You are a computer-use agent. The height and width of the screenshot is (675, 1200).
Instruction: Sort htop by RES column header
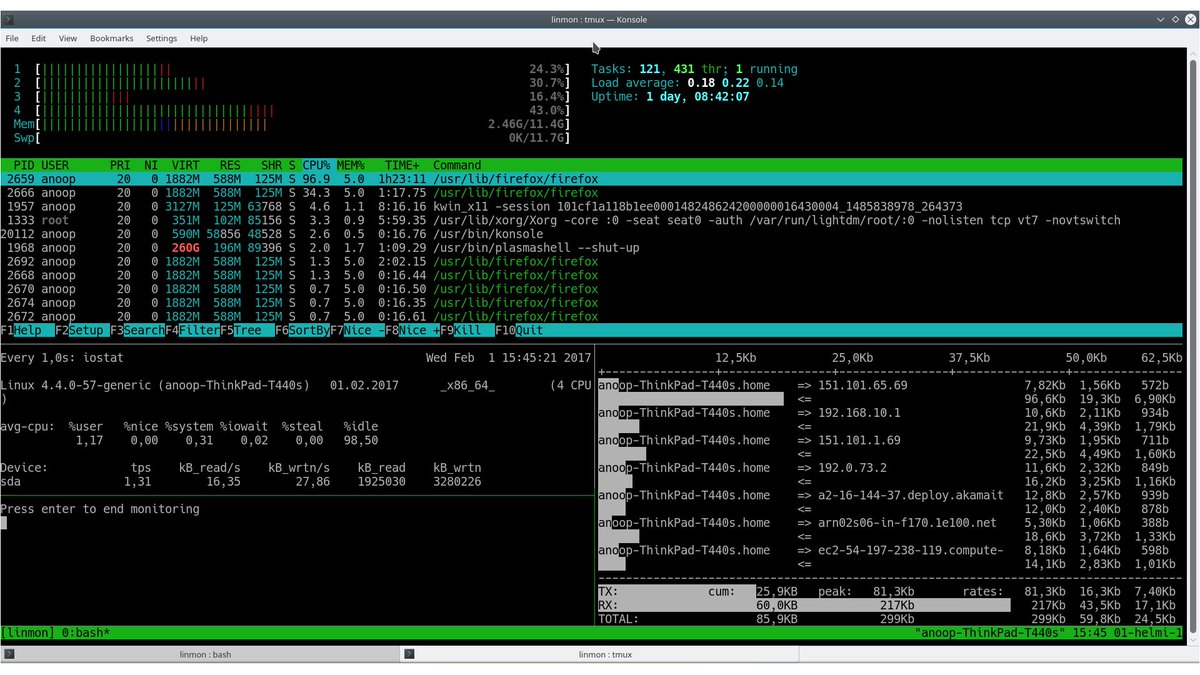coord(230,165)
